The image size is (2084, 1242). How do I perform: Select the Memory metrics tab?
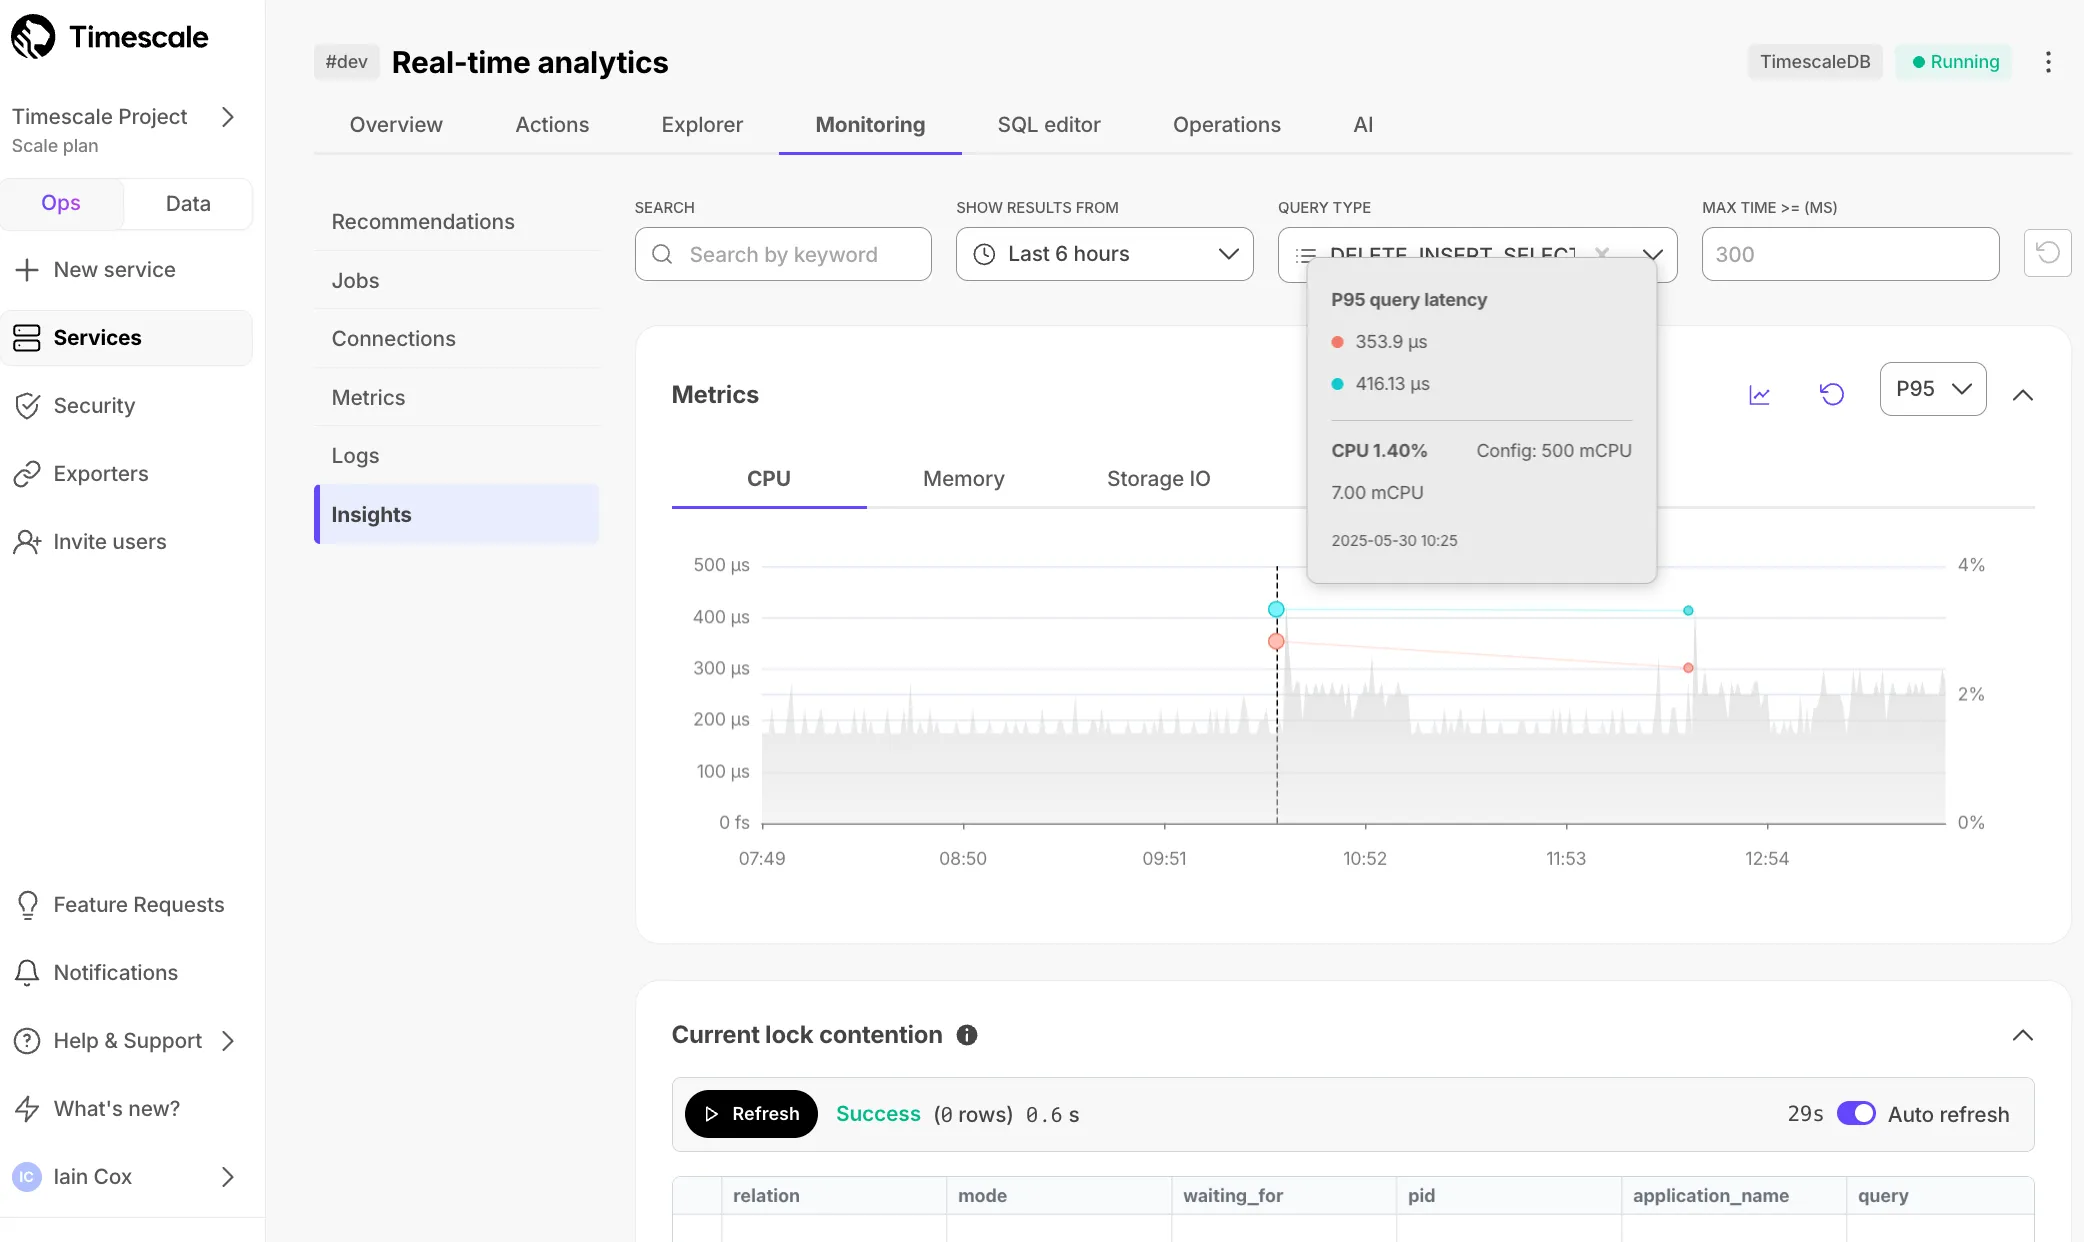pos(964,479)
